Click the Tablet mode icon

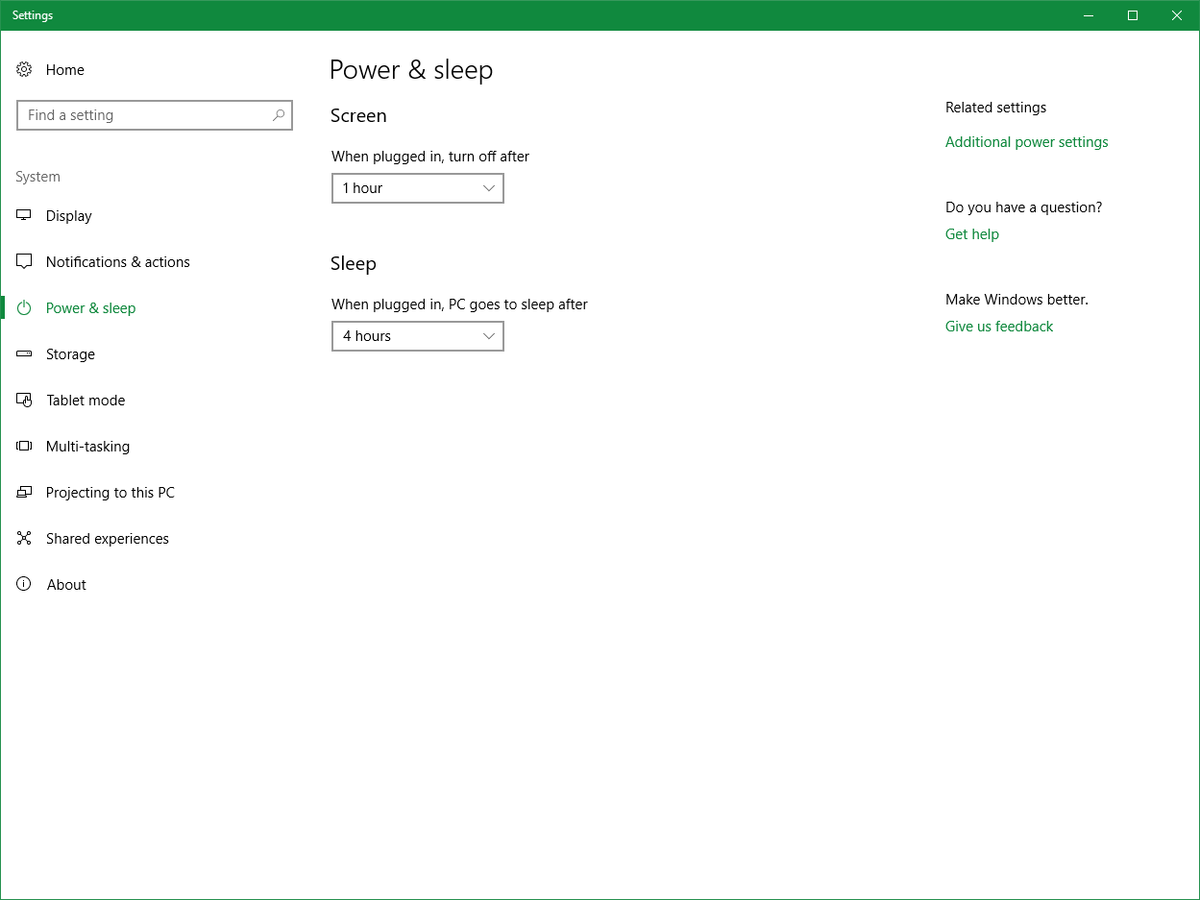[24, 399]
